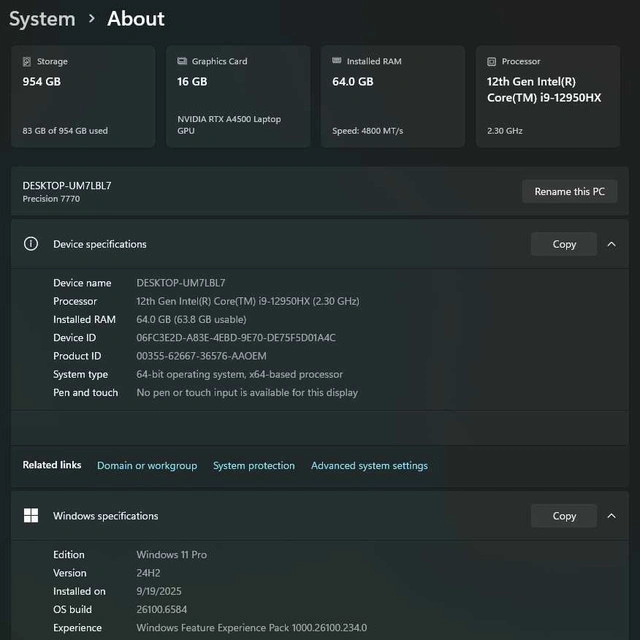Click the Device specifications info icon

31,244
